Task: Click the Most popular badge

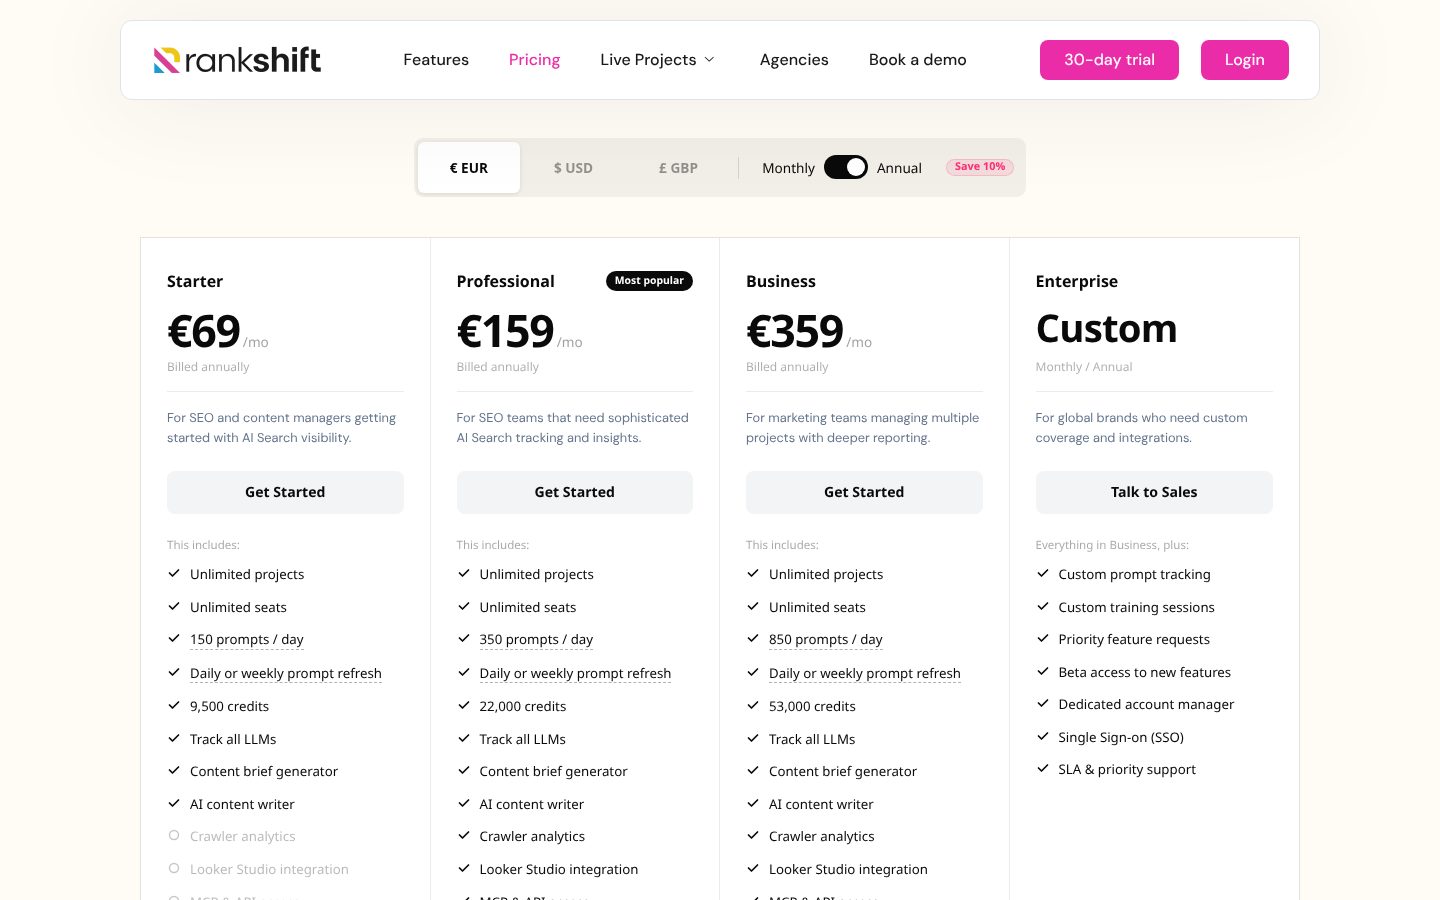Action: click(649, 281)
